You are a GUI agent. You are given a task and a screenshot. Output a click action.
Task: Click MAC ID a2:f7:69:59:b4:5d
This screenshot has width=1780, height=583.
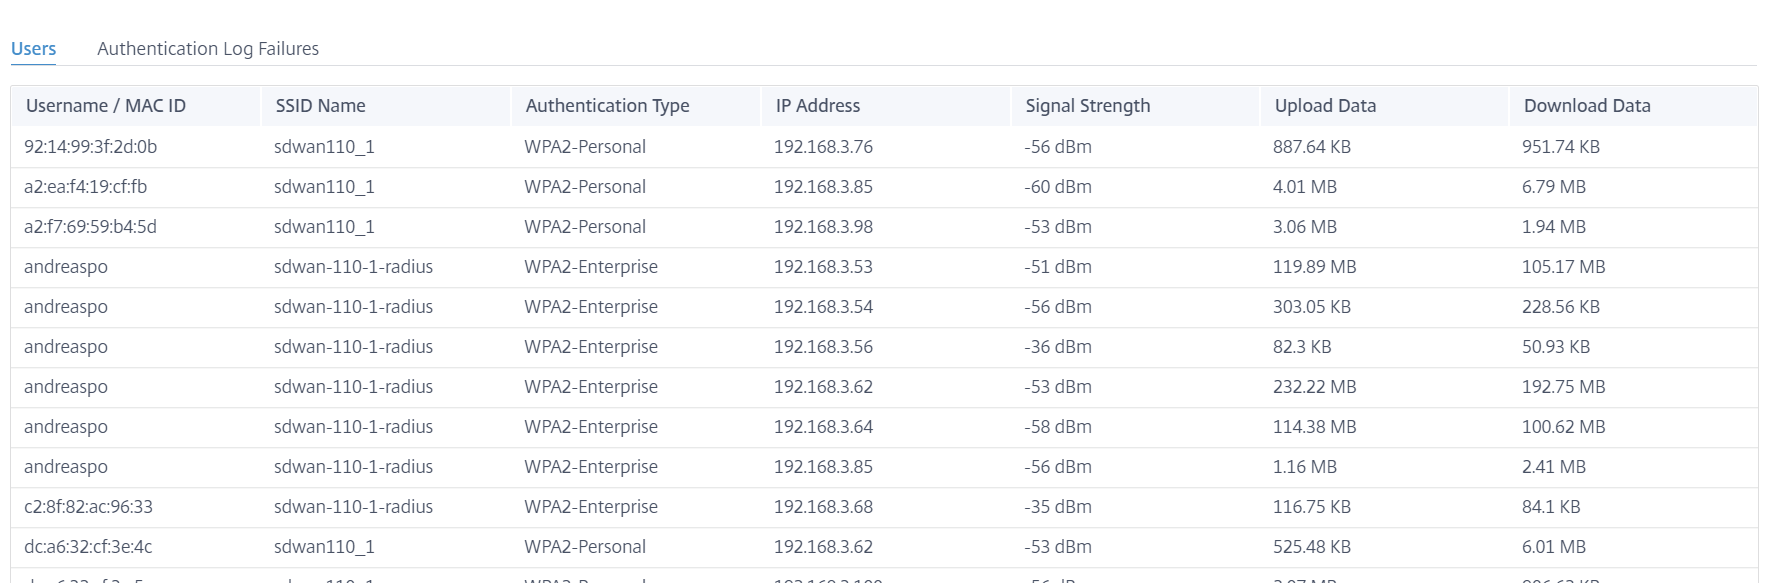pyautogui.click(x=91, y=227)
